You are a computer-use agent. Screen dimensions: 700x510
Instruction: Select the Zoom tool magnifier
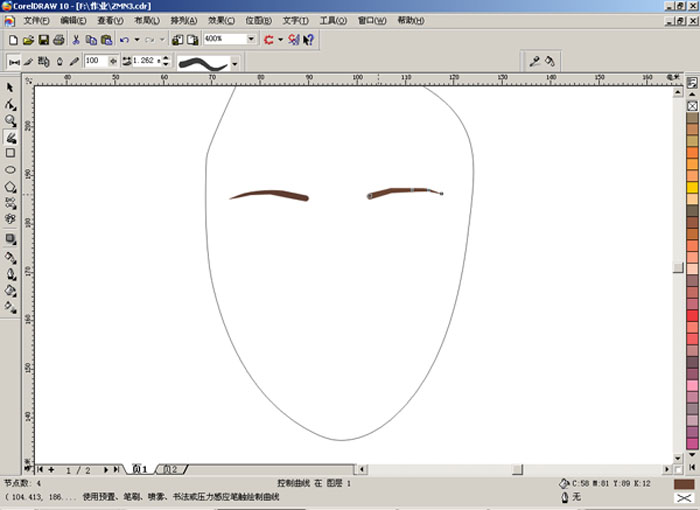(10, 120)
